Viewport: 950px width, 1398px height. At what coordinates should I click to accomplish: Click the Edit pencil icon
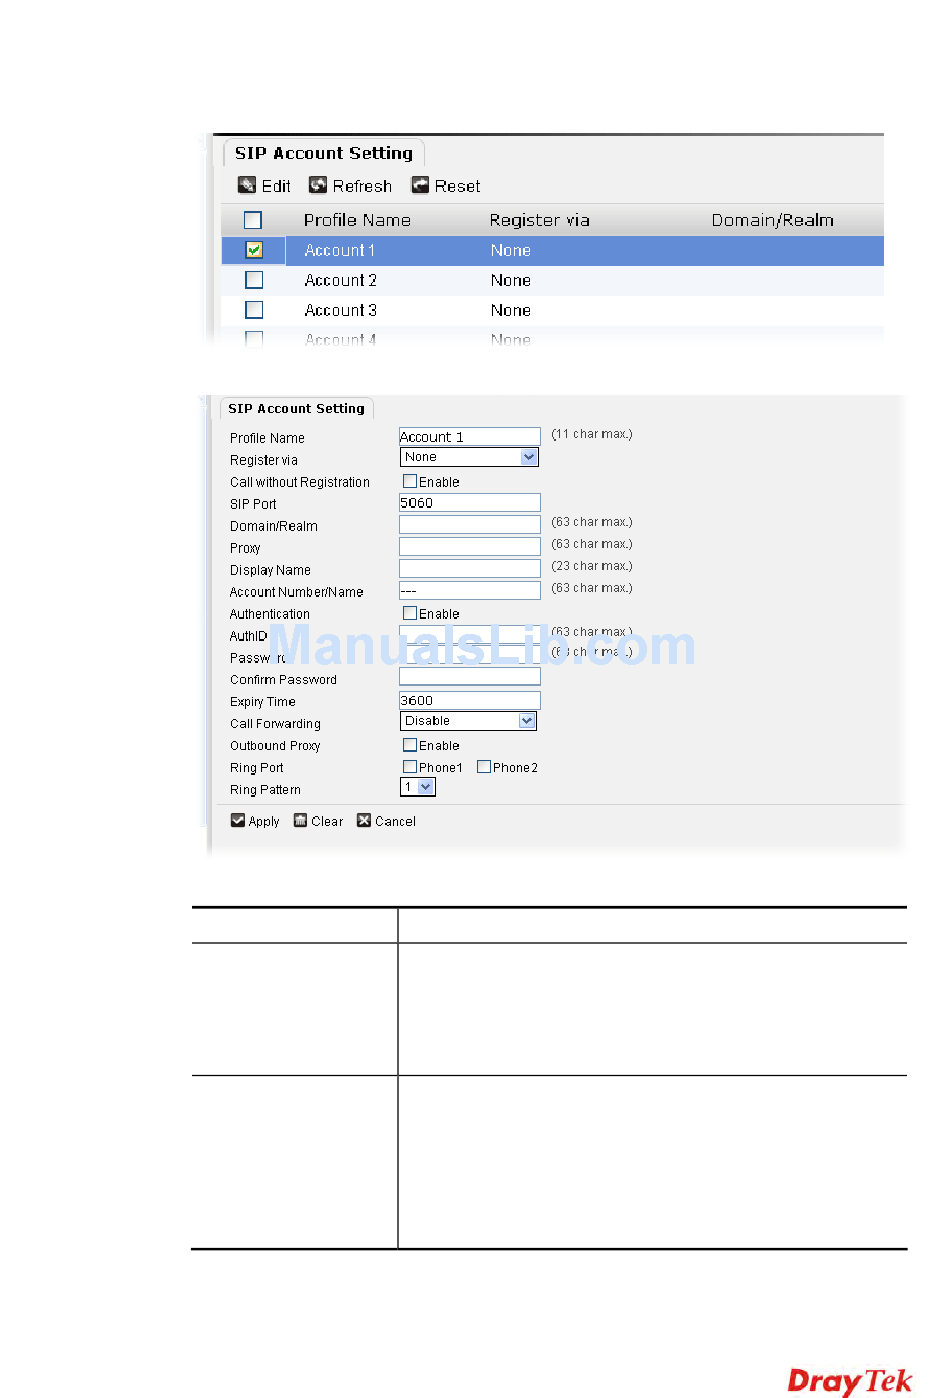coord(247,185)
